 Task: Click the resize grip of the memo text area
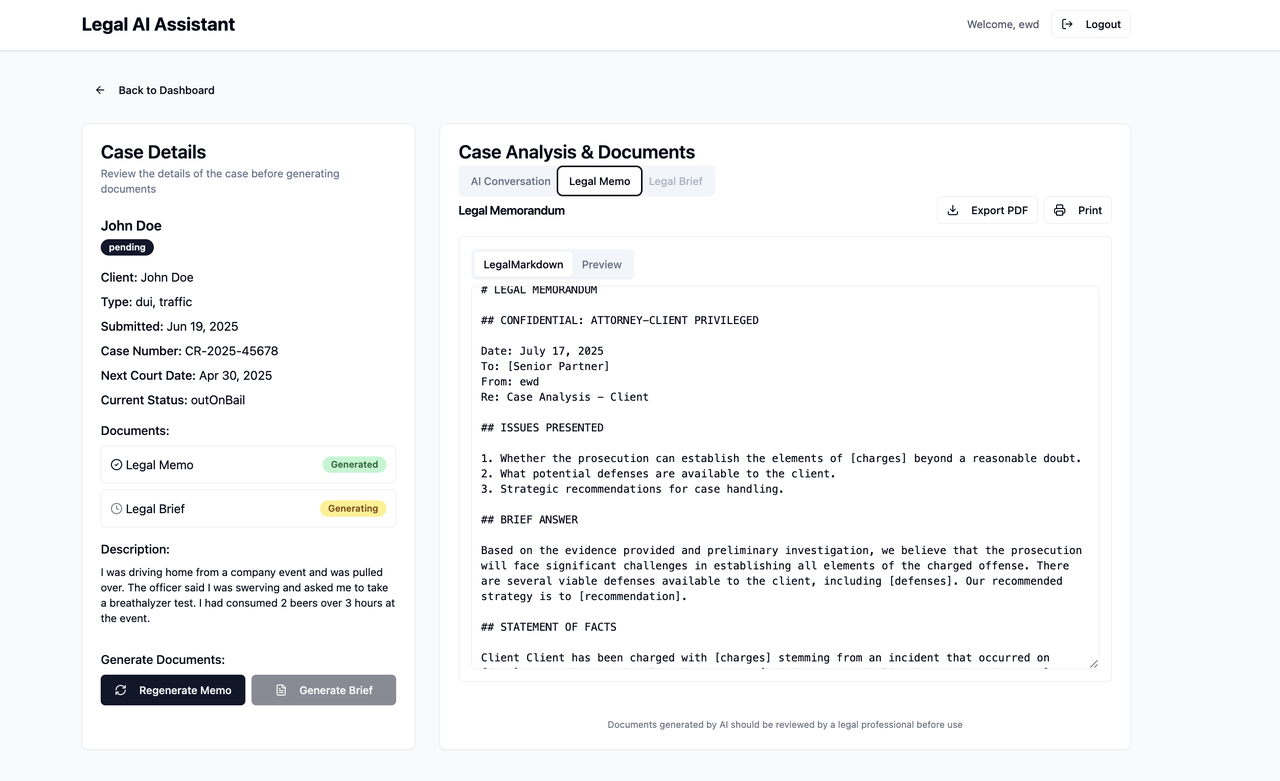[1092, 663]
